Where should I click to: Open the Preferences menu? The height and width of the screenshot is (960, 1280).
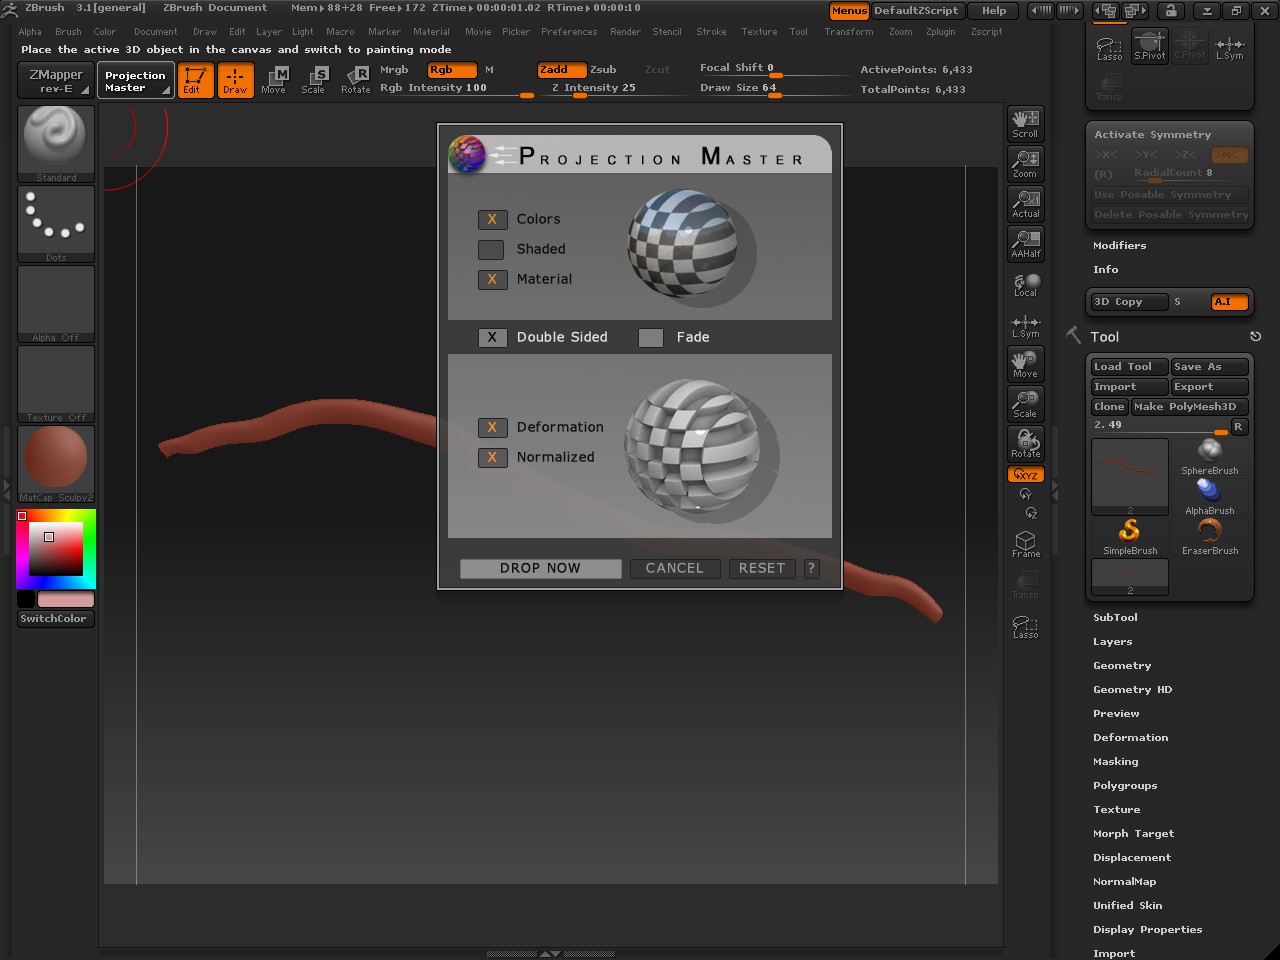pyautogui.click(x=569, y=32)
